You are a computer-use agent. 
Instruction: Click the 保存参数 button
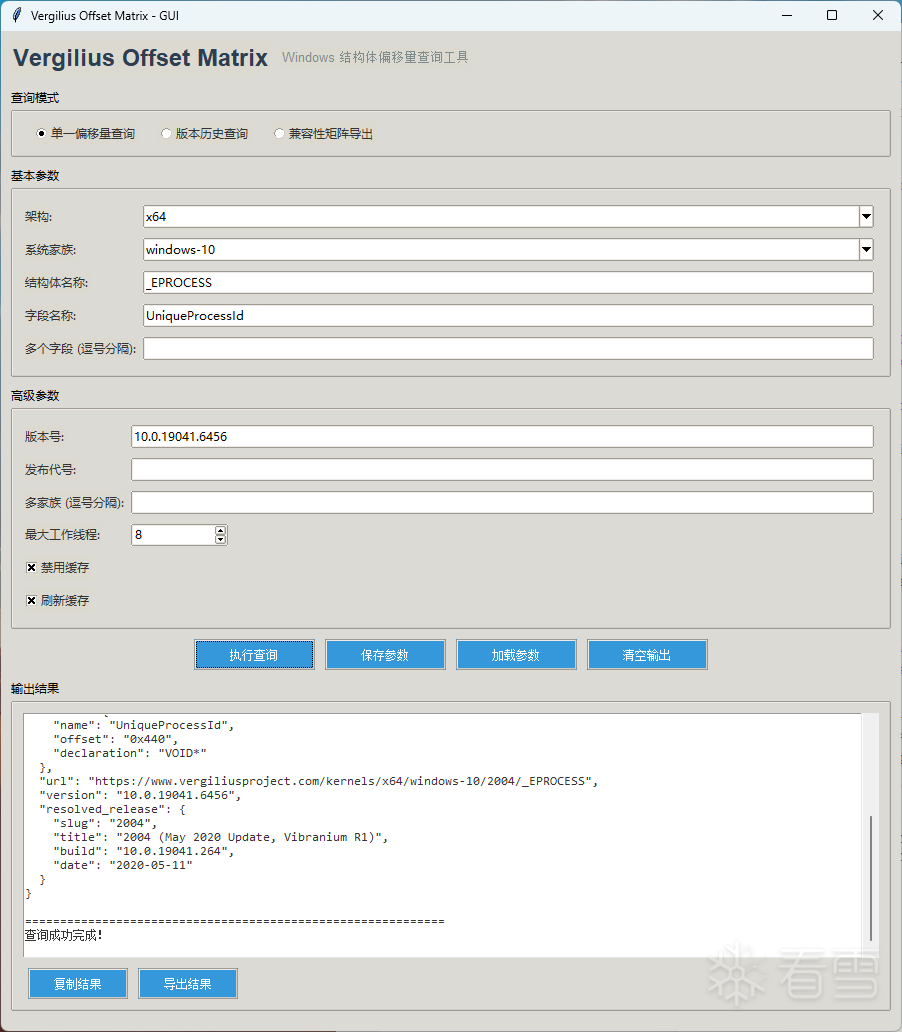click(385, 655)
